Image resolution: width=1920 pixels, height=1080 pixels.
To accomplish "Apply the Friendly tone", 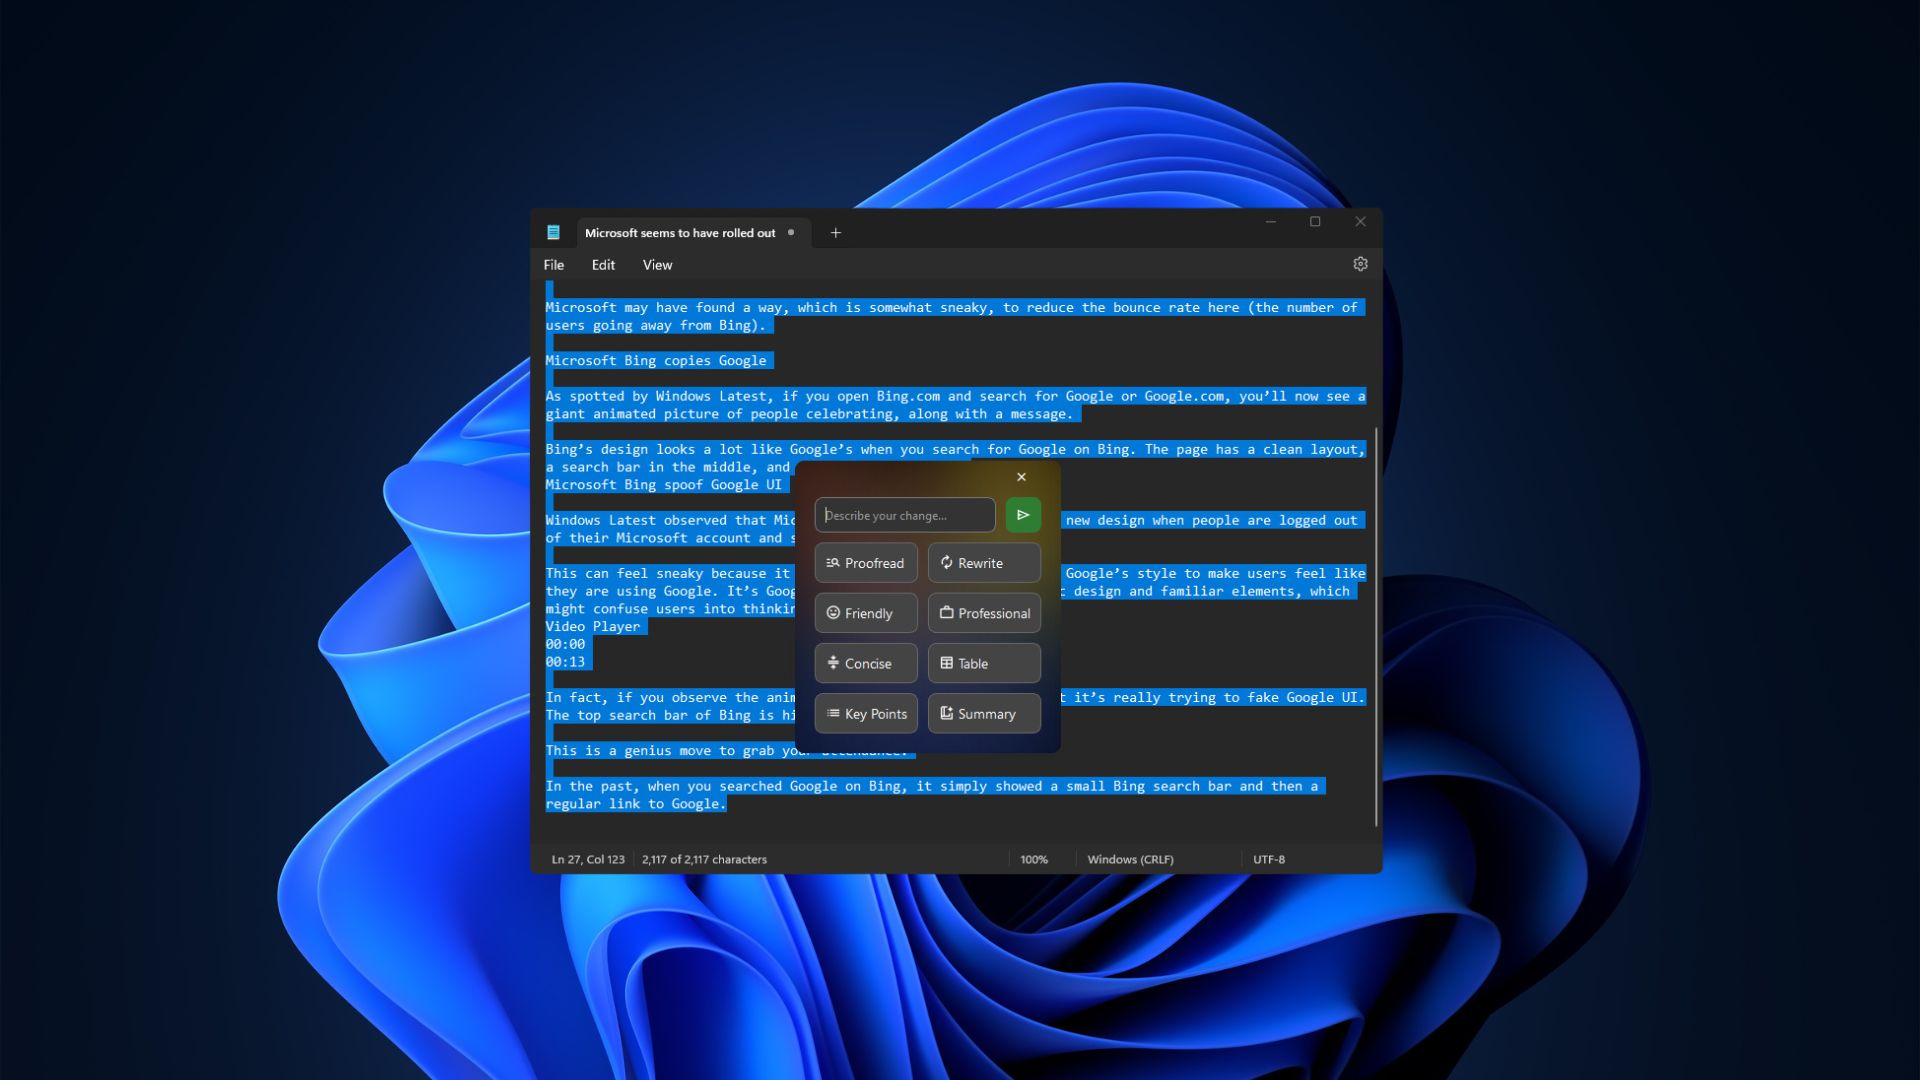I will click(865, 613).
